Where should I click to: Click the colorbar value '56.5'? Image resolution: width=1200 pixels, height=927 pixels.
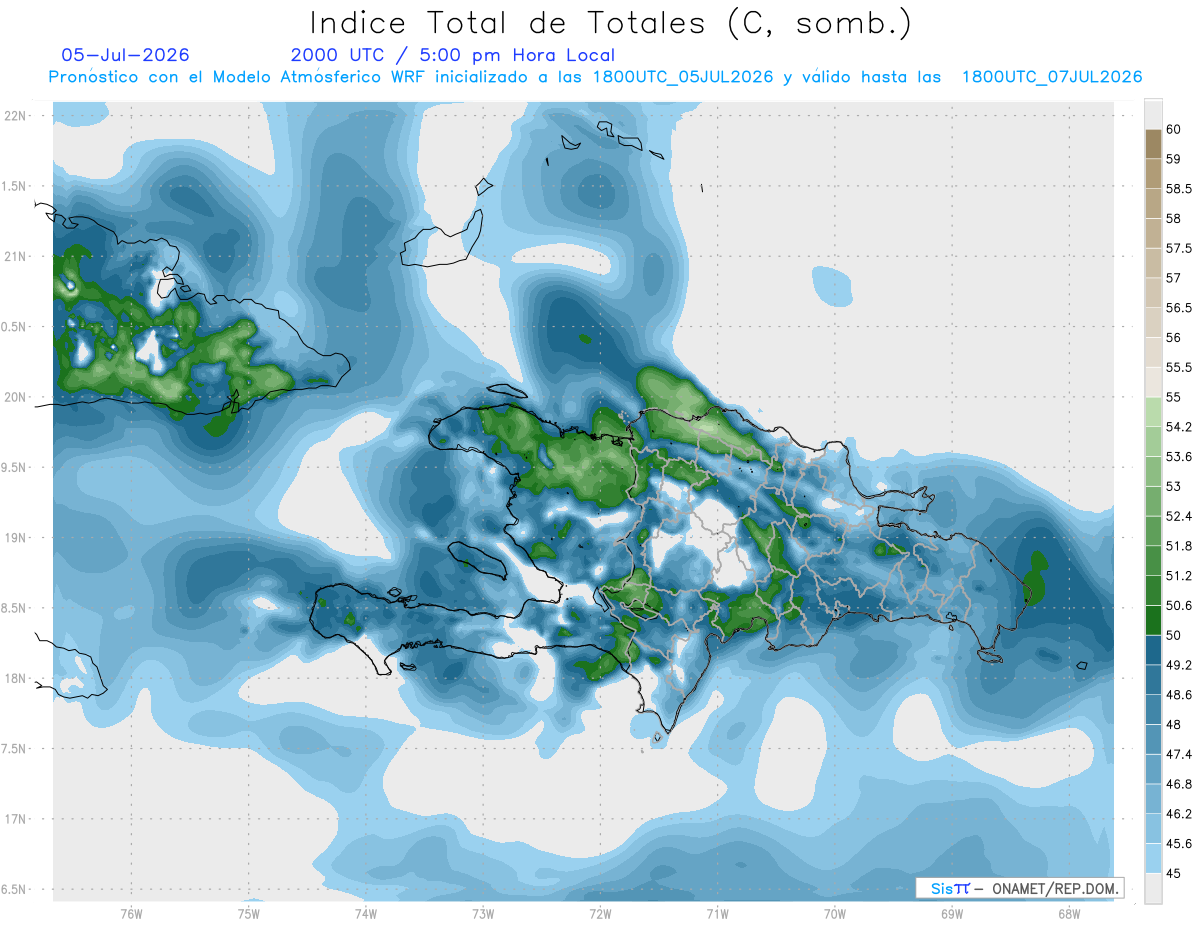pyautogui.click(x=1179, y=307)
